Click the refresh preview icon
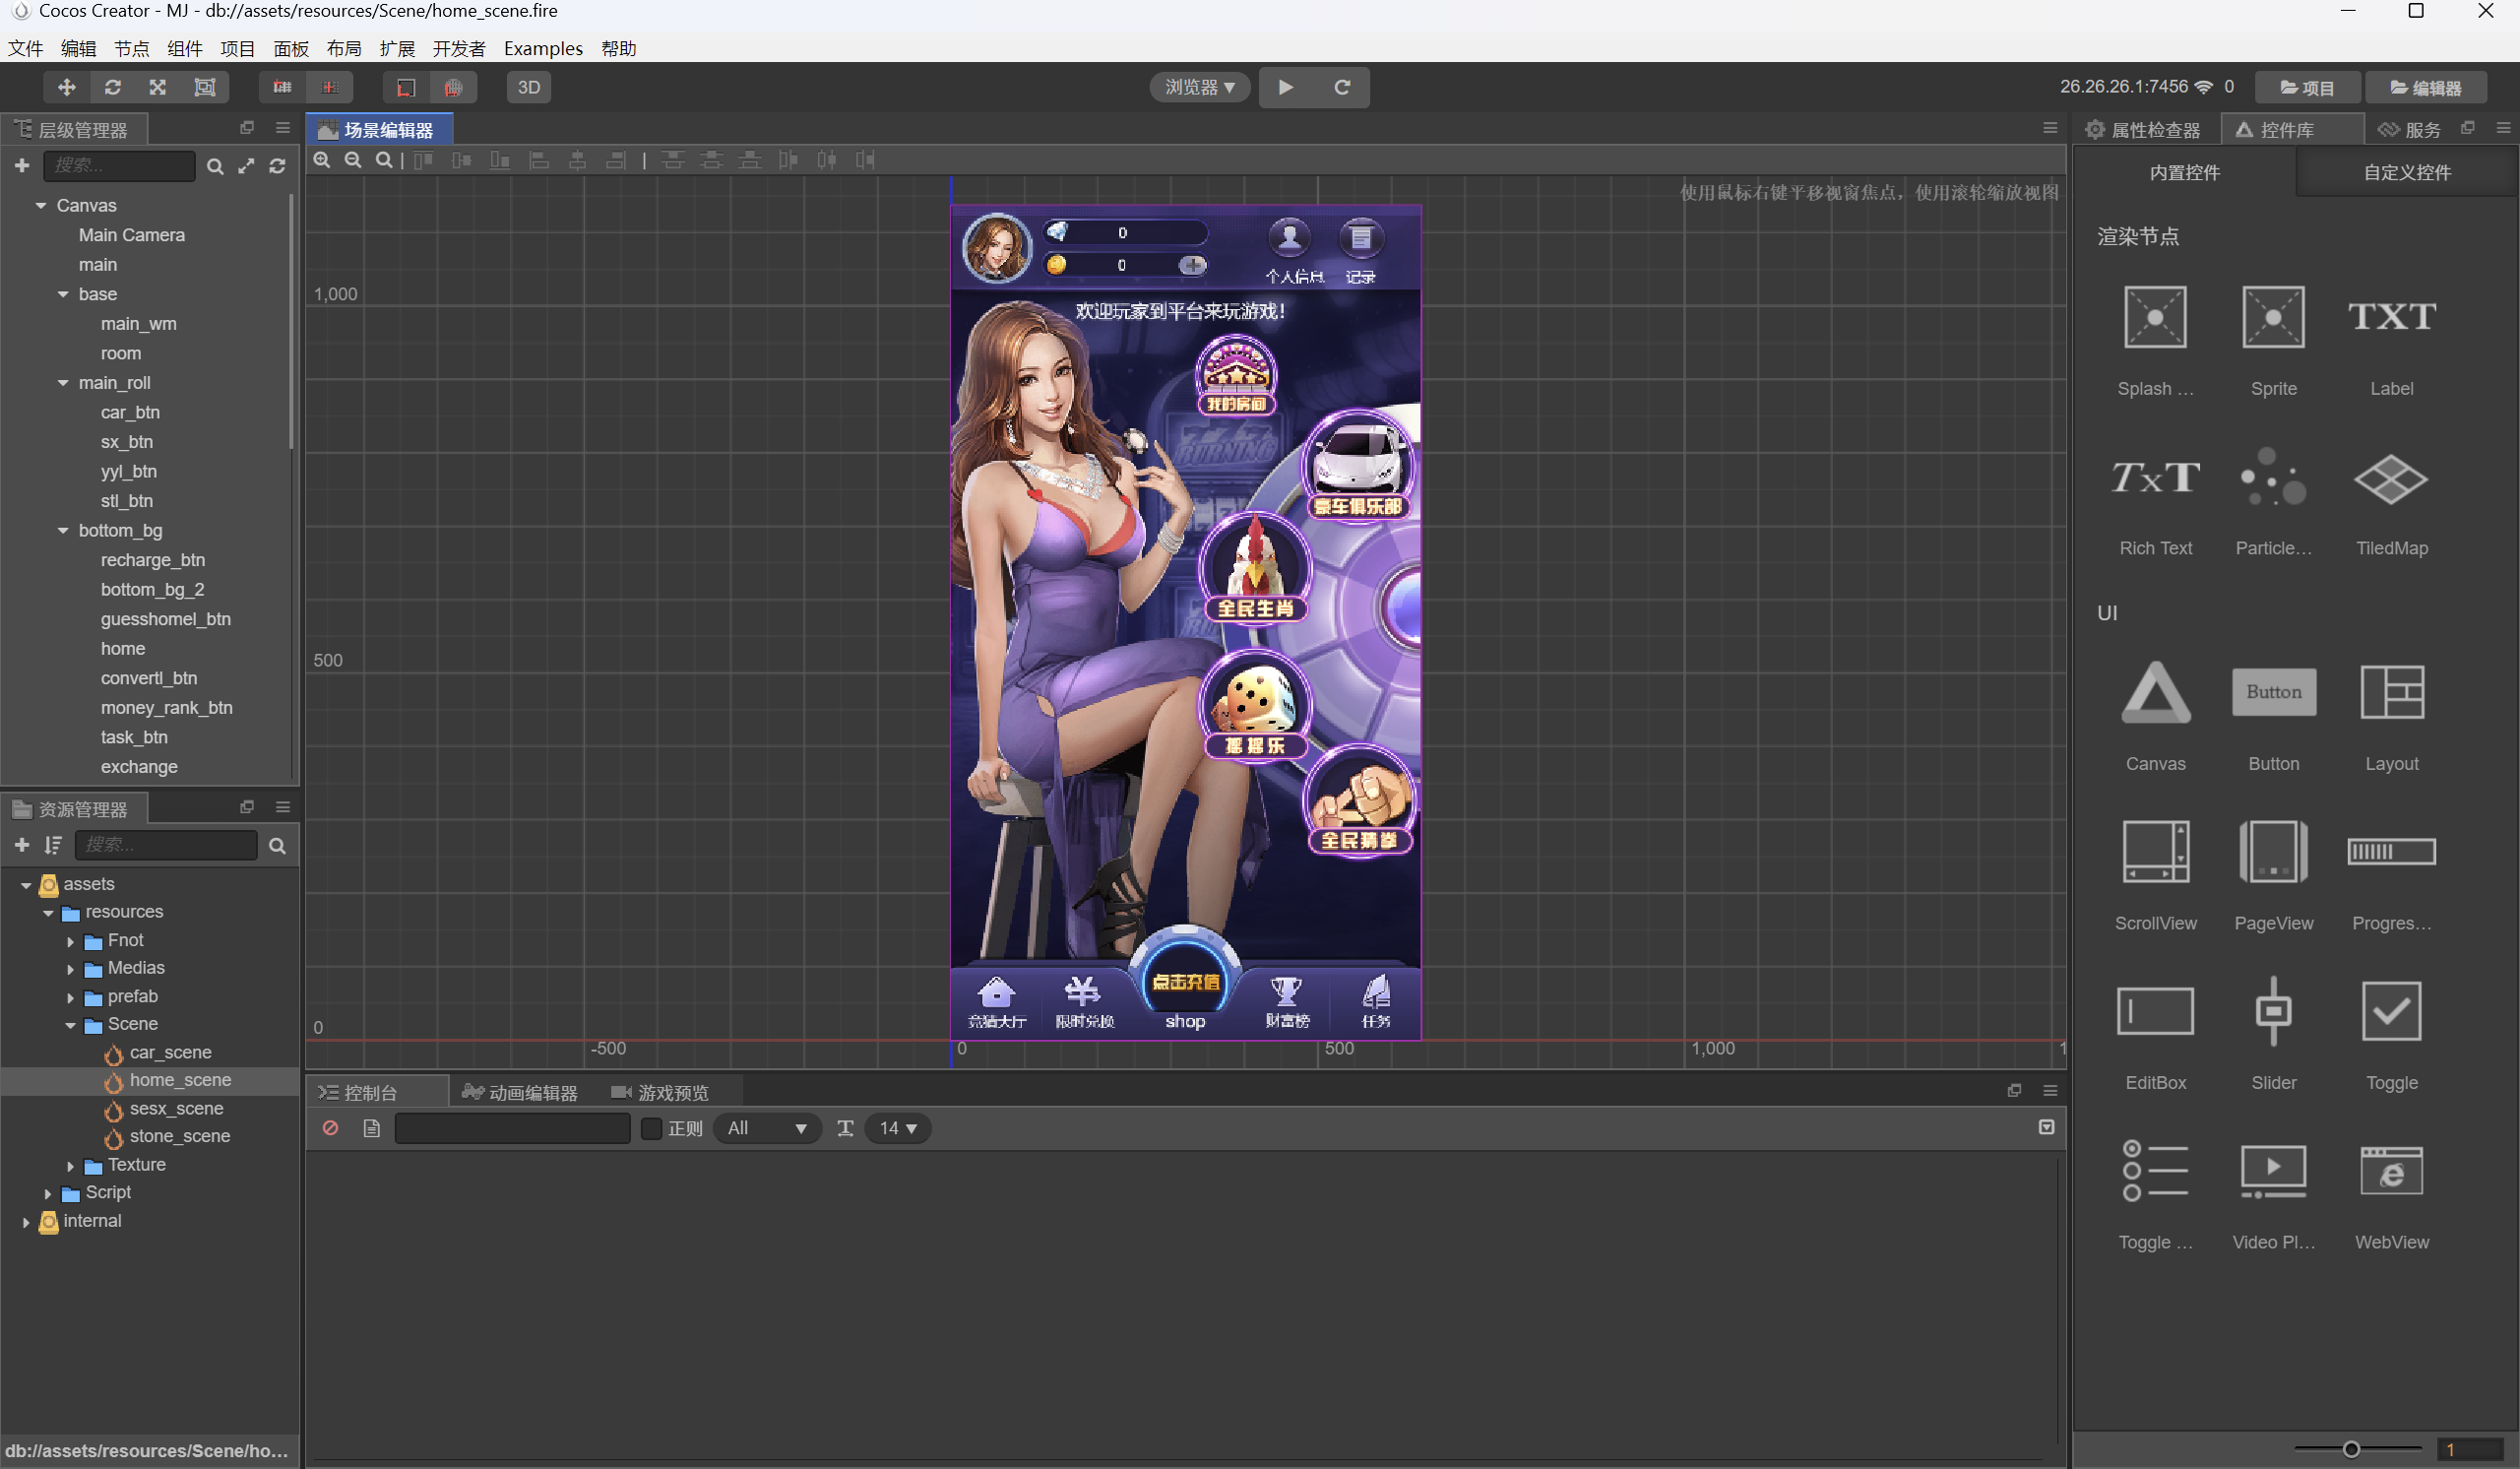 1342,87
